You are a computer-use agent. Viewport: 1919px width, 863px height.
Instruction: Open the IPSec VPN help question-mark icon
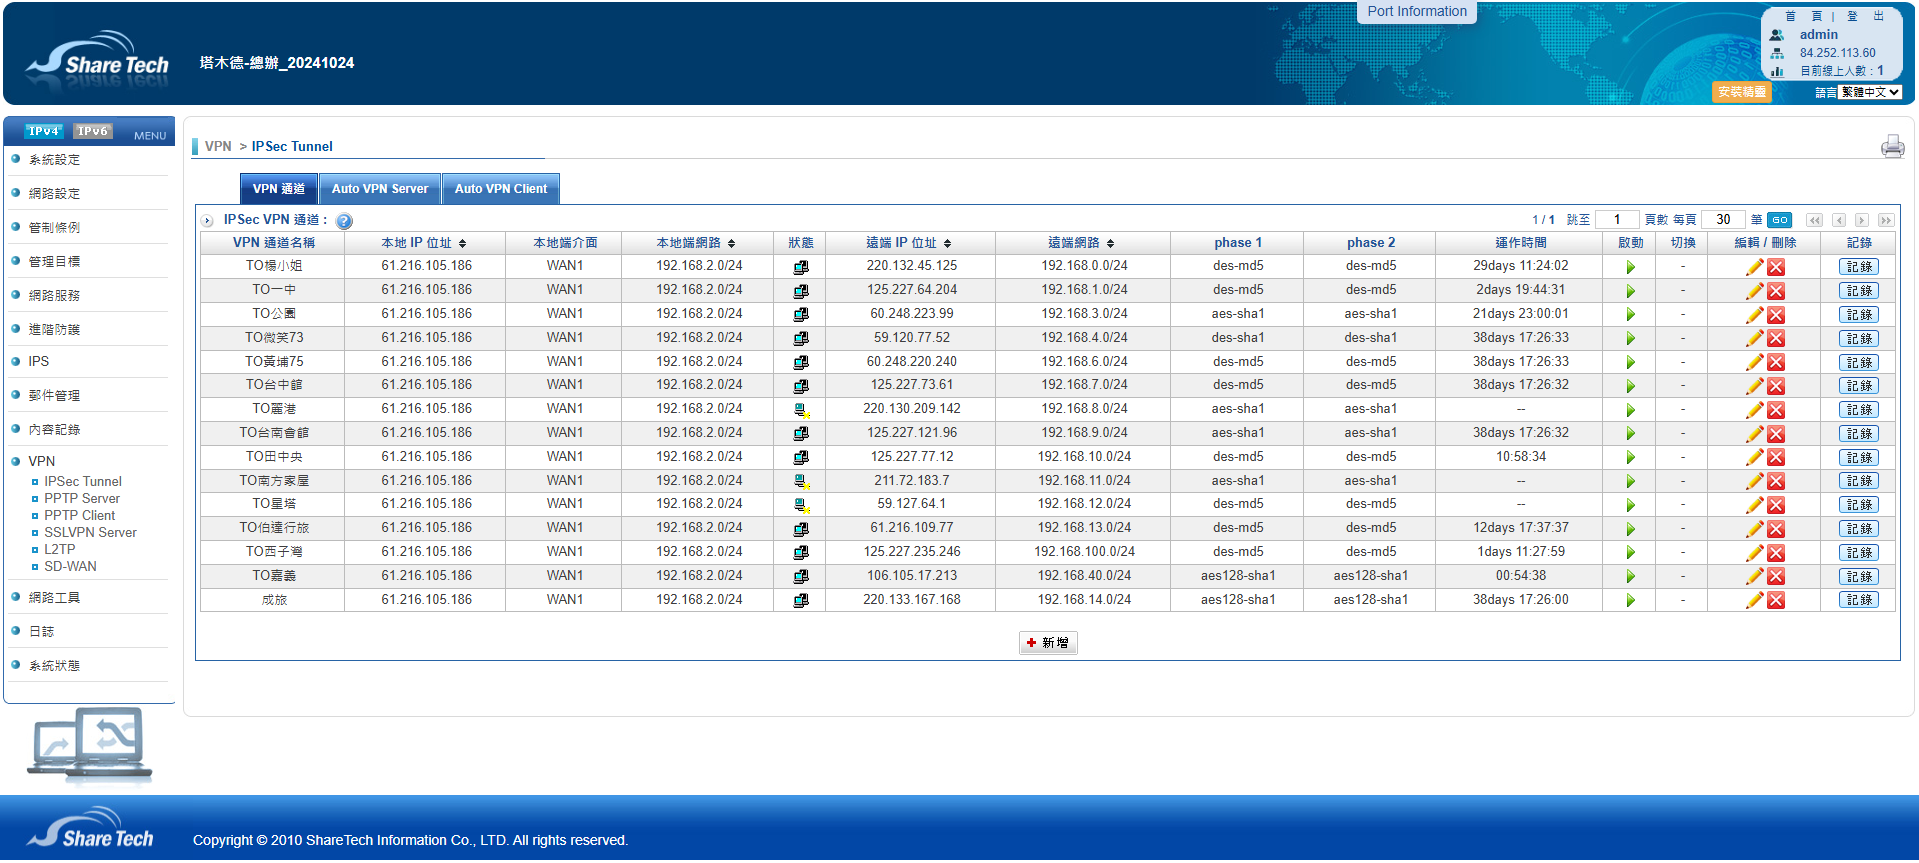(x=344, y=221)
